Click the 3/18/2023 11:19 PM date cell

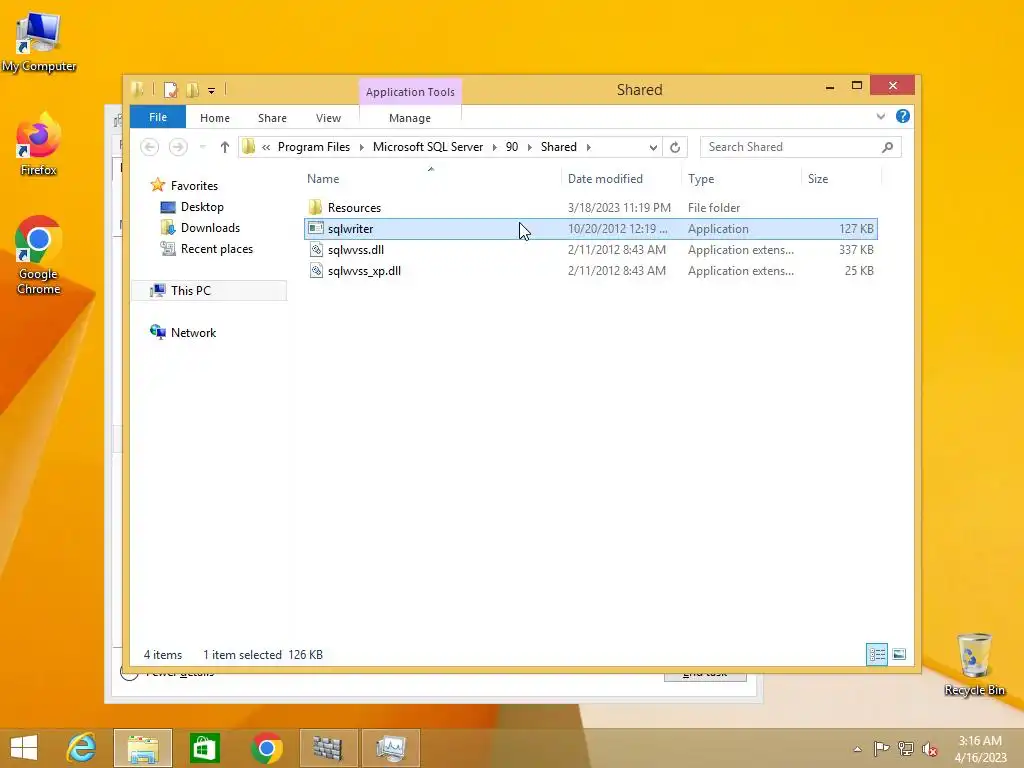coord(619,208)
